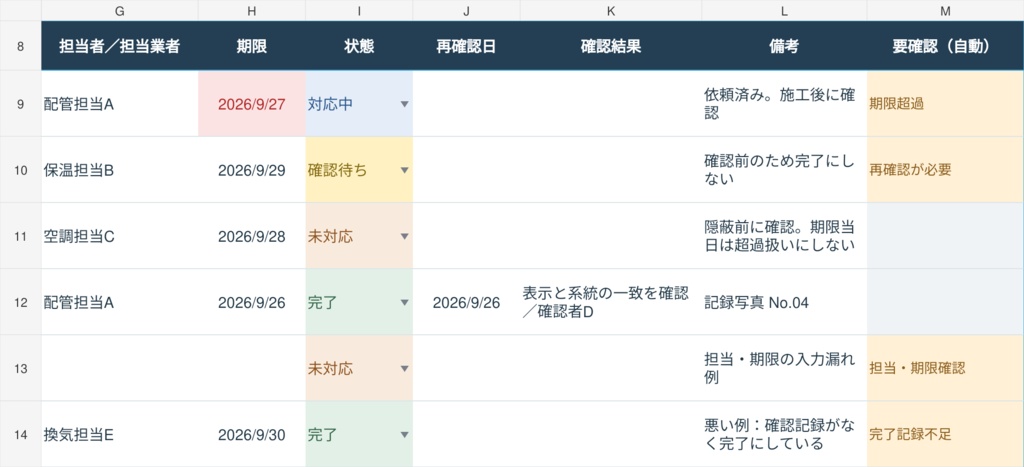Image resolution: width=1024 pixels, height=467 pixels.
Task: Select the 記録写真 No.04 note cell
Action: point(784,302)
